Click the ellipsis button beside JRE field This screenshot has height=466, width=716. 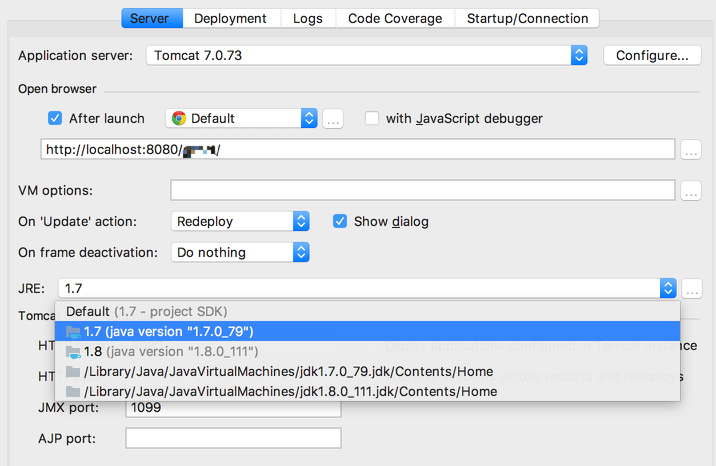[692, 288]
